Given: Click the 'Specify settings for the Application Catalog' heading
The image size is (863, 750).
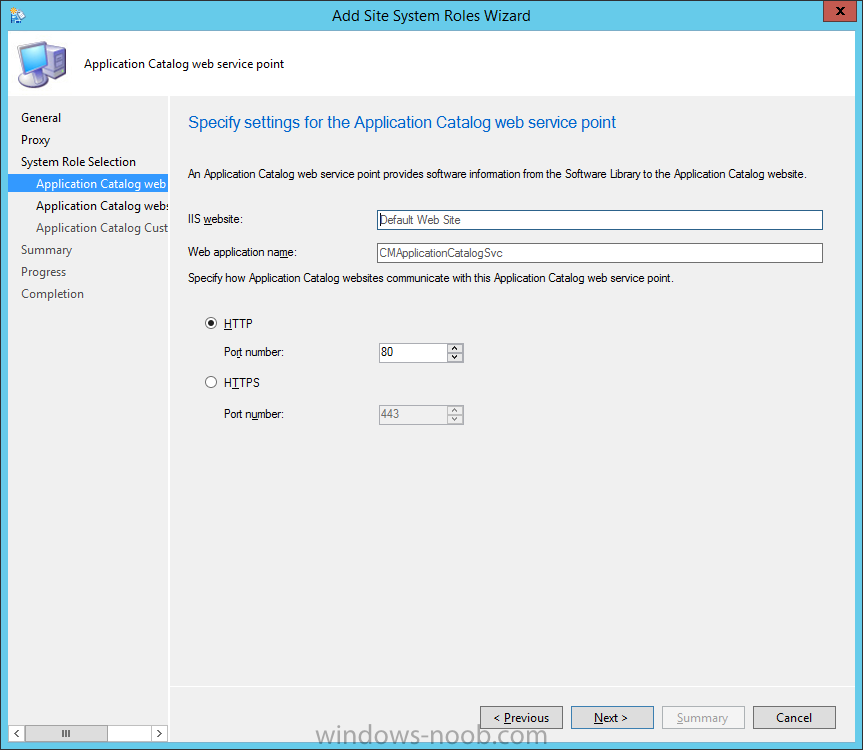Looking at the screenshot, I should click(x=402, y=122).
